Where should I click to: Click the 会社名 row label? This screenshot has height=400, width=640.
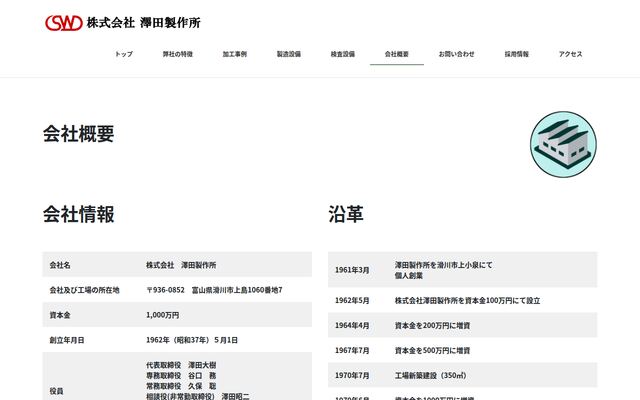(60, 265)
